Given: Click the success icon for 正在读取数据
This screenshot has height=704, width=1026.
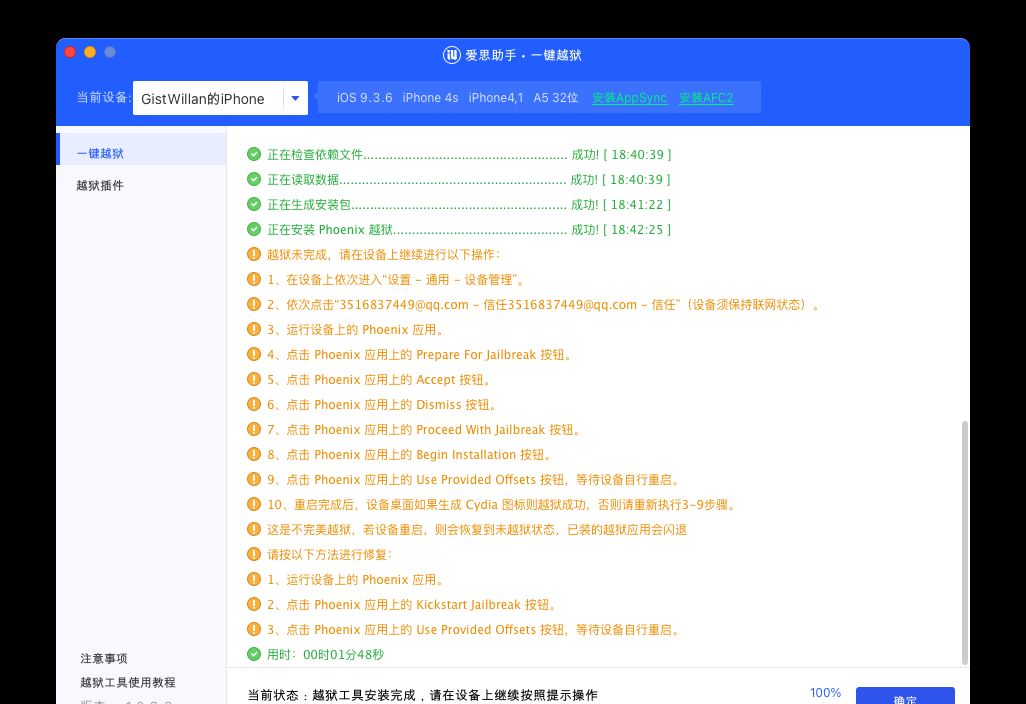Looking at the screenshot, I should pos(254,179).
